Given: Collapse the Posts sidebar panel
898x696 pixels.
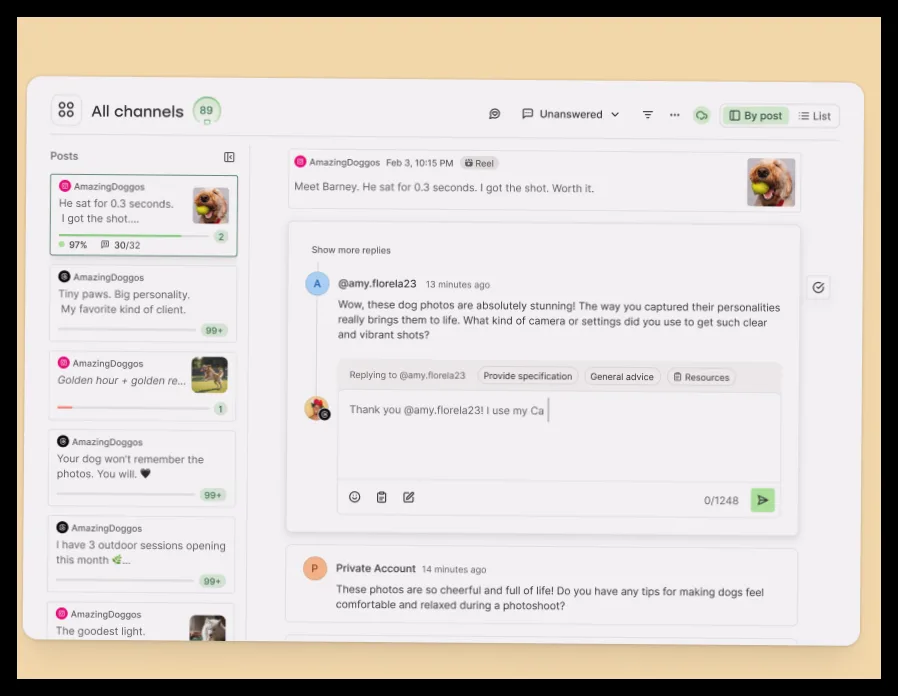Looking at the screenshot, I should point(229,157).
